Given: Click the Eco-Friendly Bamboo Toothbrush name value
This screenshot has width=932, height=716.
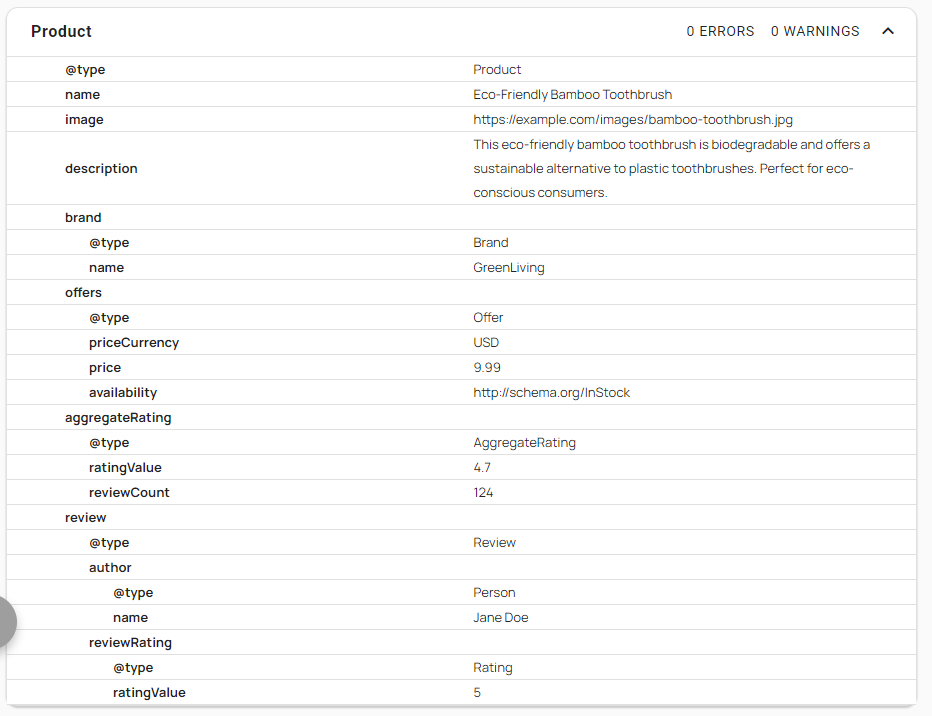Looking at the screenshot, I should (572, 94).
